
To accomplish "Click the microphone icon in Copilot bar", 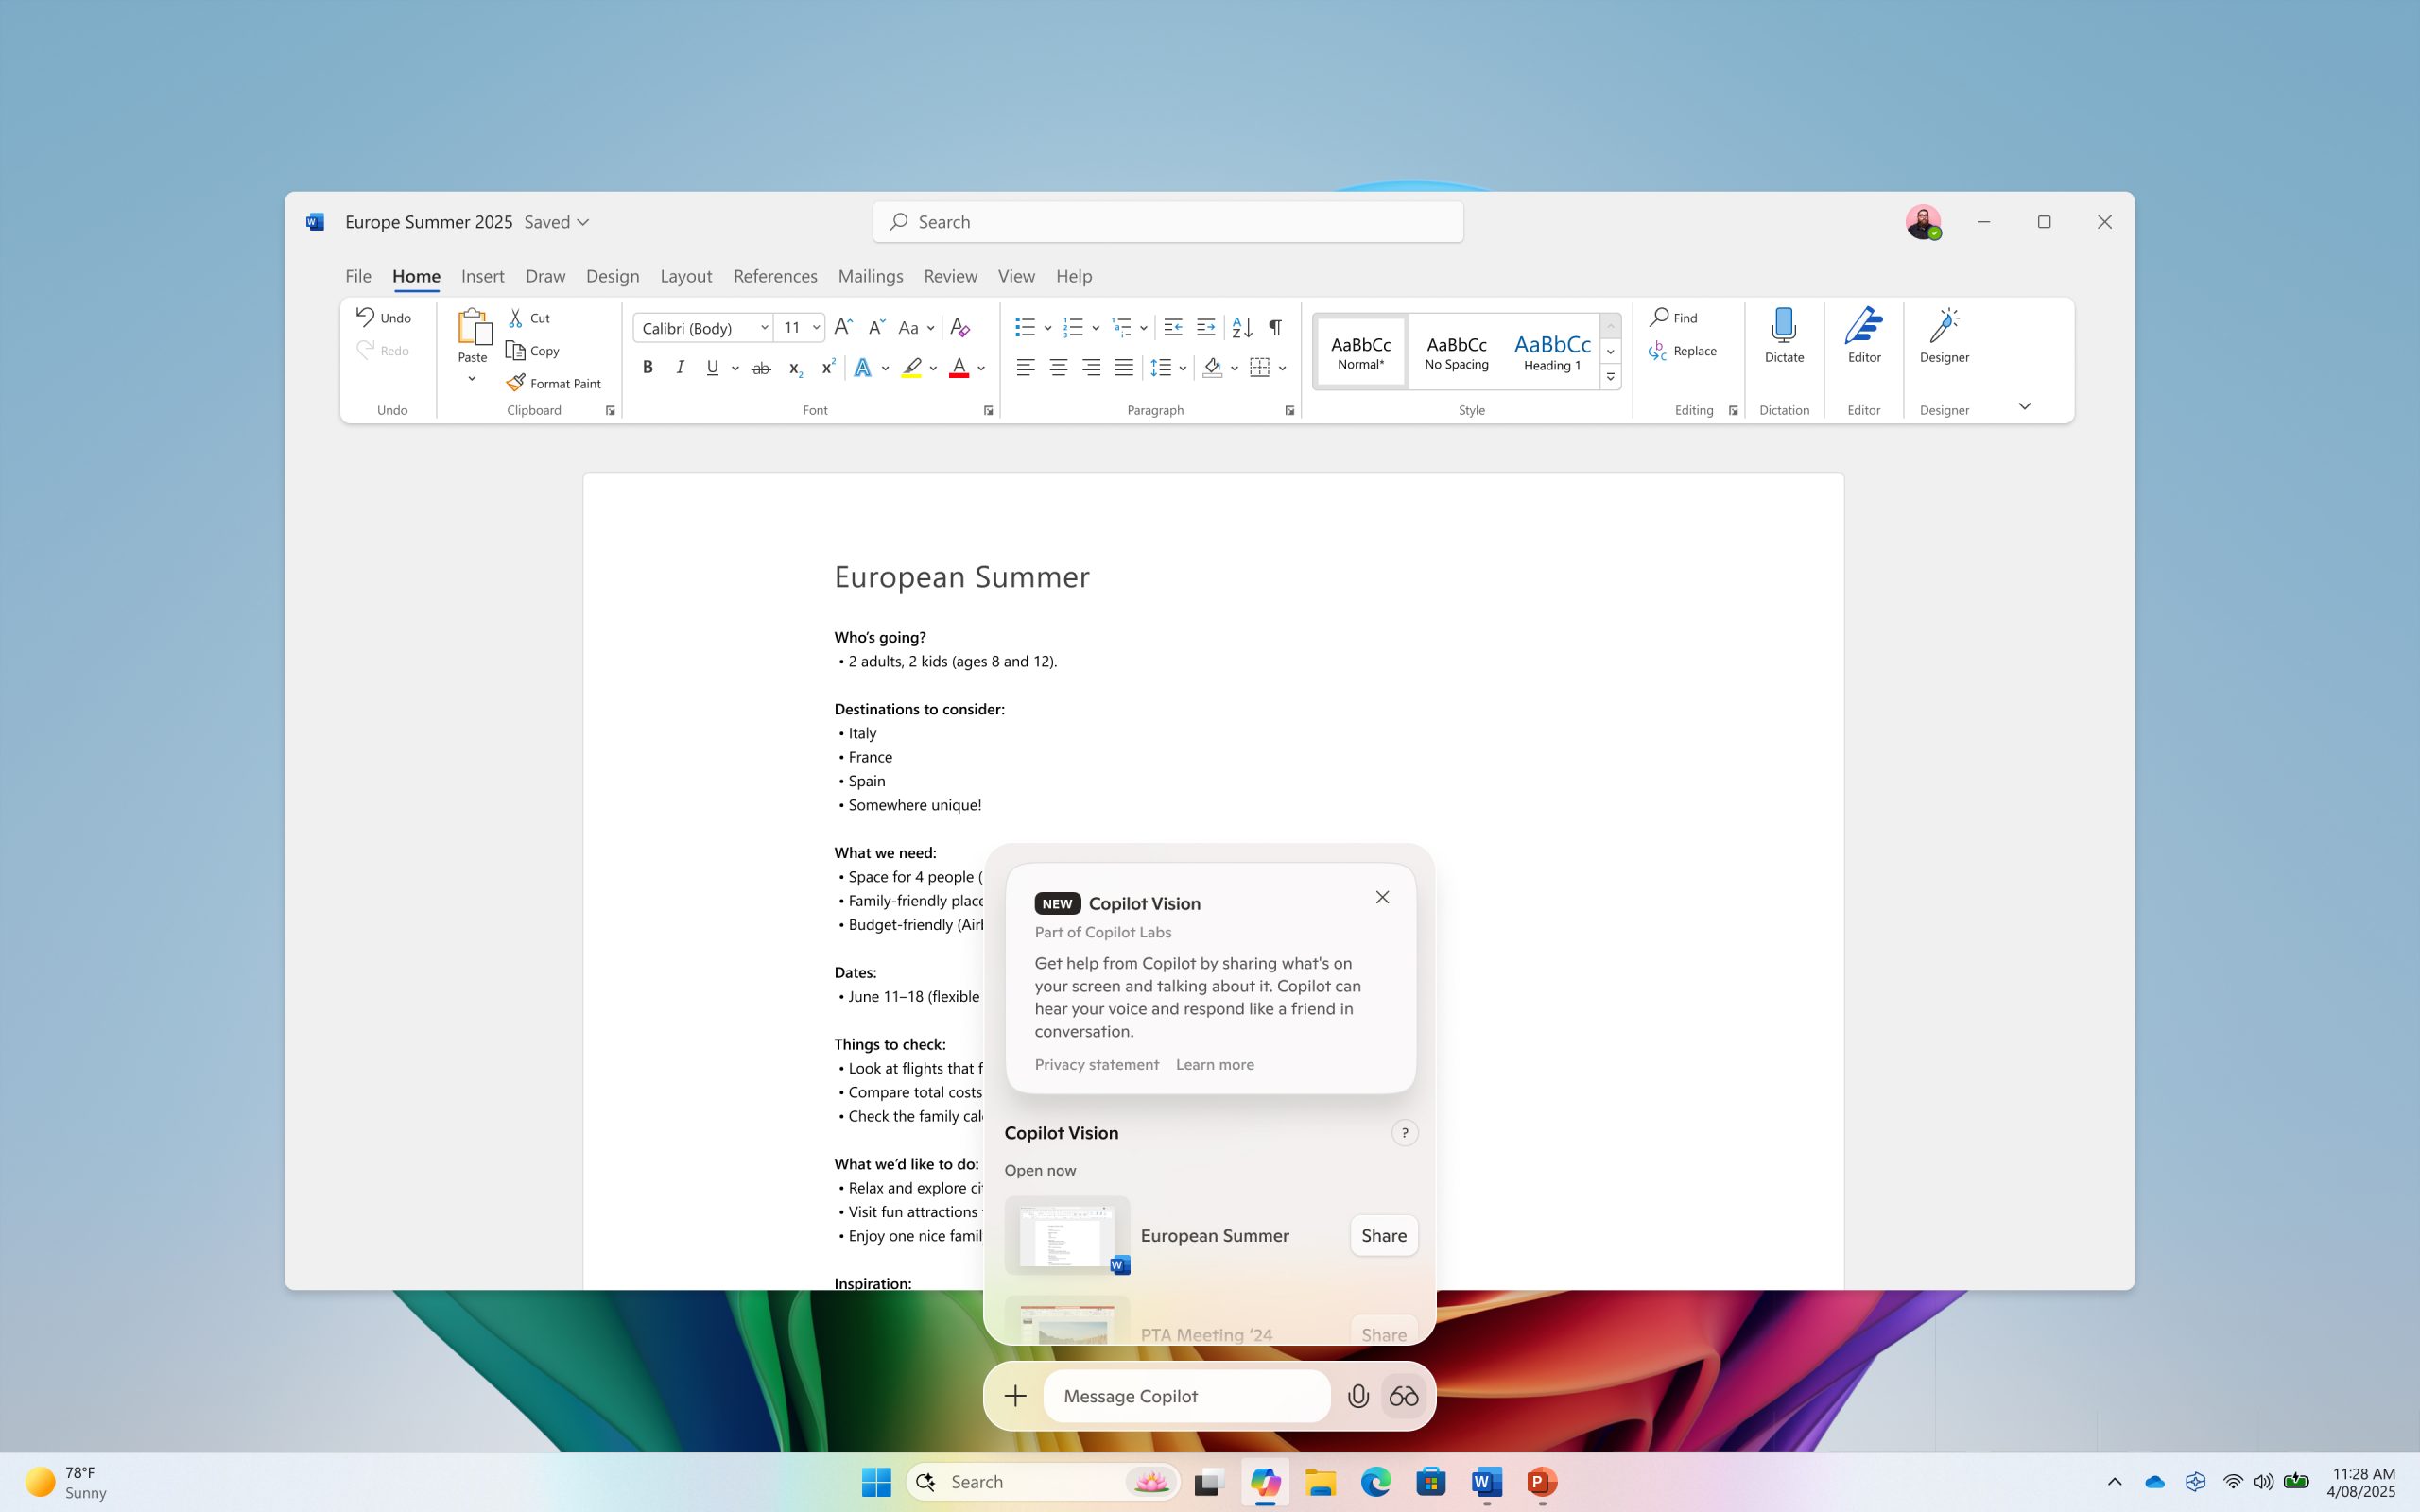I will pyautogui.click(x=1358, y=1395).
